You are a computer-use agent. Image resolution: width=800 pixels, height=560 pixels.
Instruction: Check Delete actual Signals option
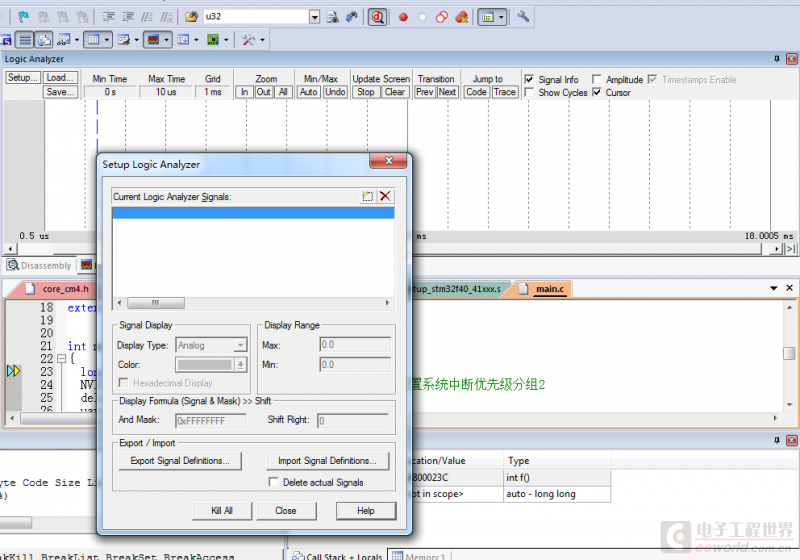click(x=273, y=482)
